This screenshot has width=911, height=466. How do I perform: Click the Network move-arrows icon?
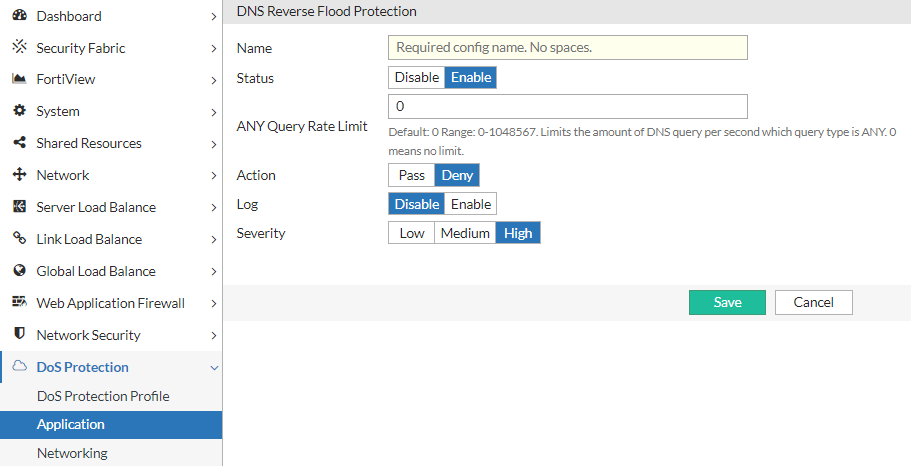[18, 175]
